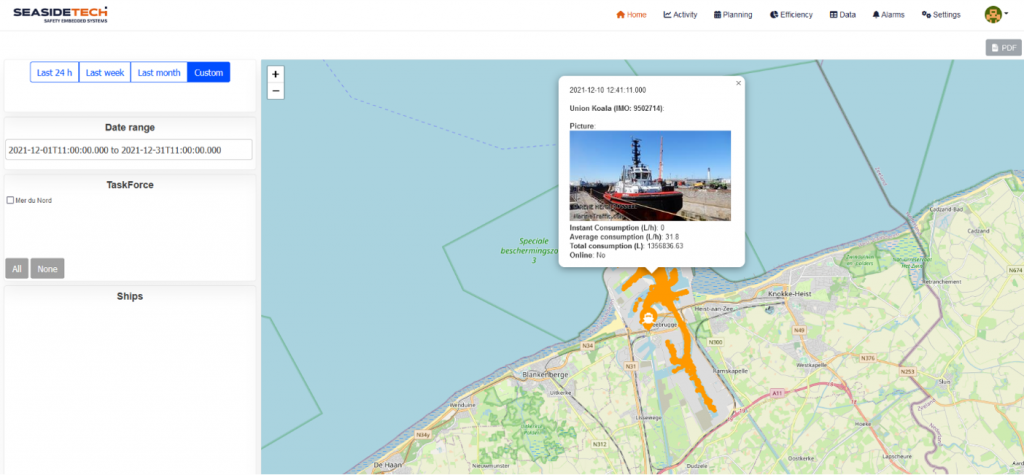Viewport: 1024px width, 475px height.
Task: Open the Efficiency section
Action: pos(791,15)
